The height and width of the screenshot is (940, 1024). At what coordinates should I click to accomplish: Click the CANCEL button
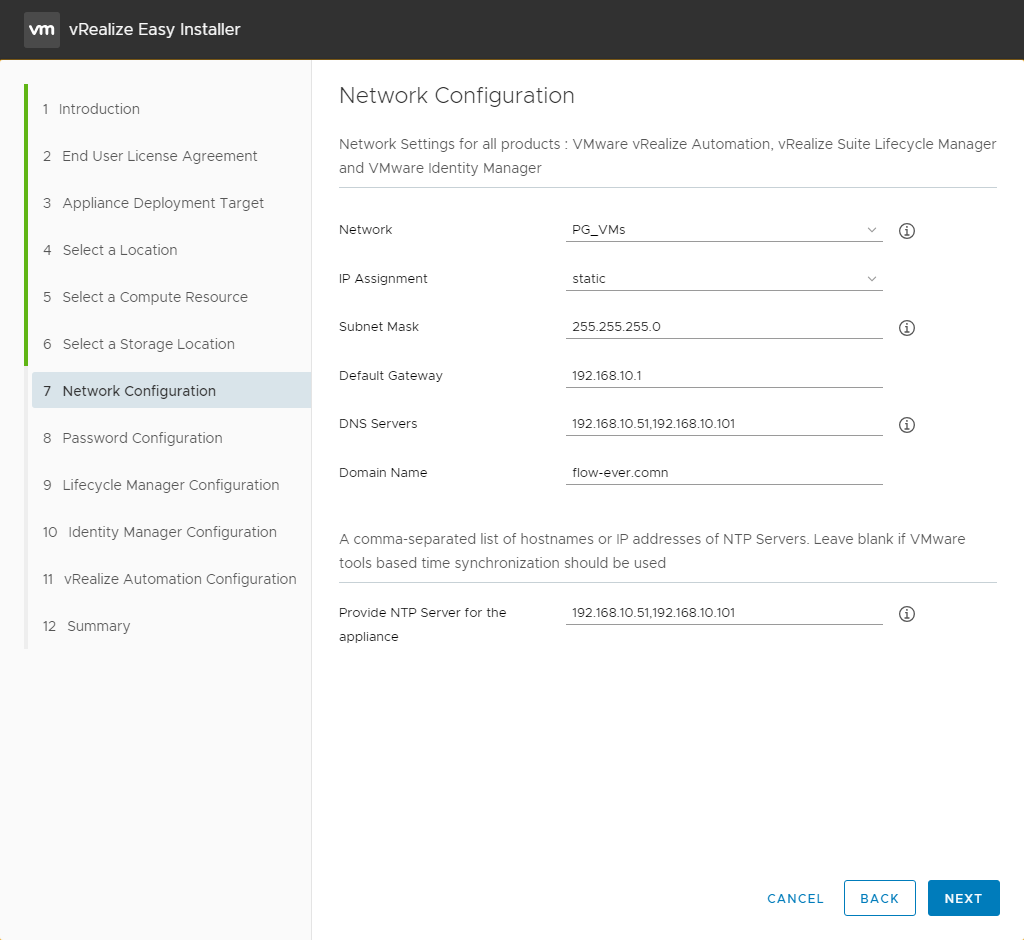tap(795, 898)
